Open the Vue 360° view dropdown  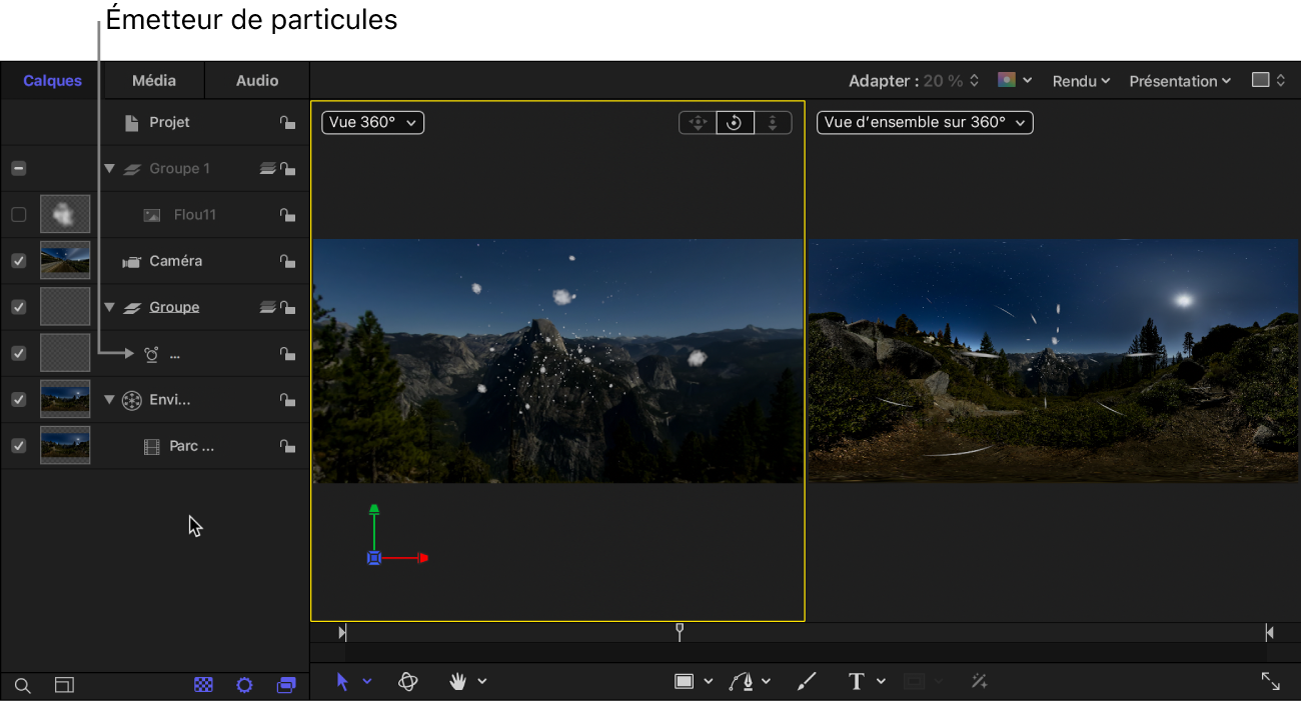coord(373,122)
